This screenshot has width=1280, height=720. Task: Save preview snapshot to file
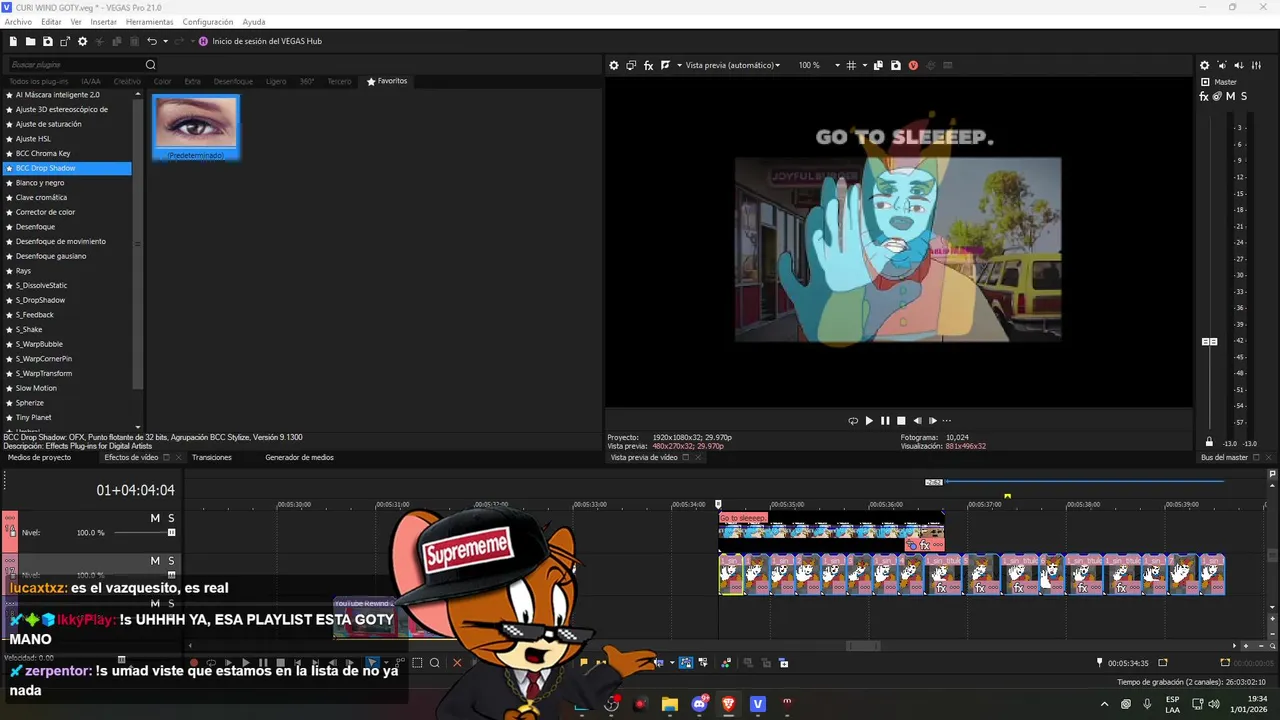[x=895, y=65]
